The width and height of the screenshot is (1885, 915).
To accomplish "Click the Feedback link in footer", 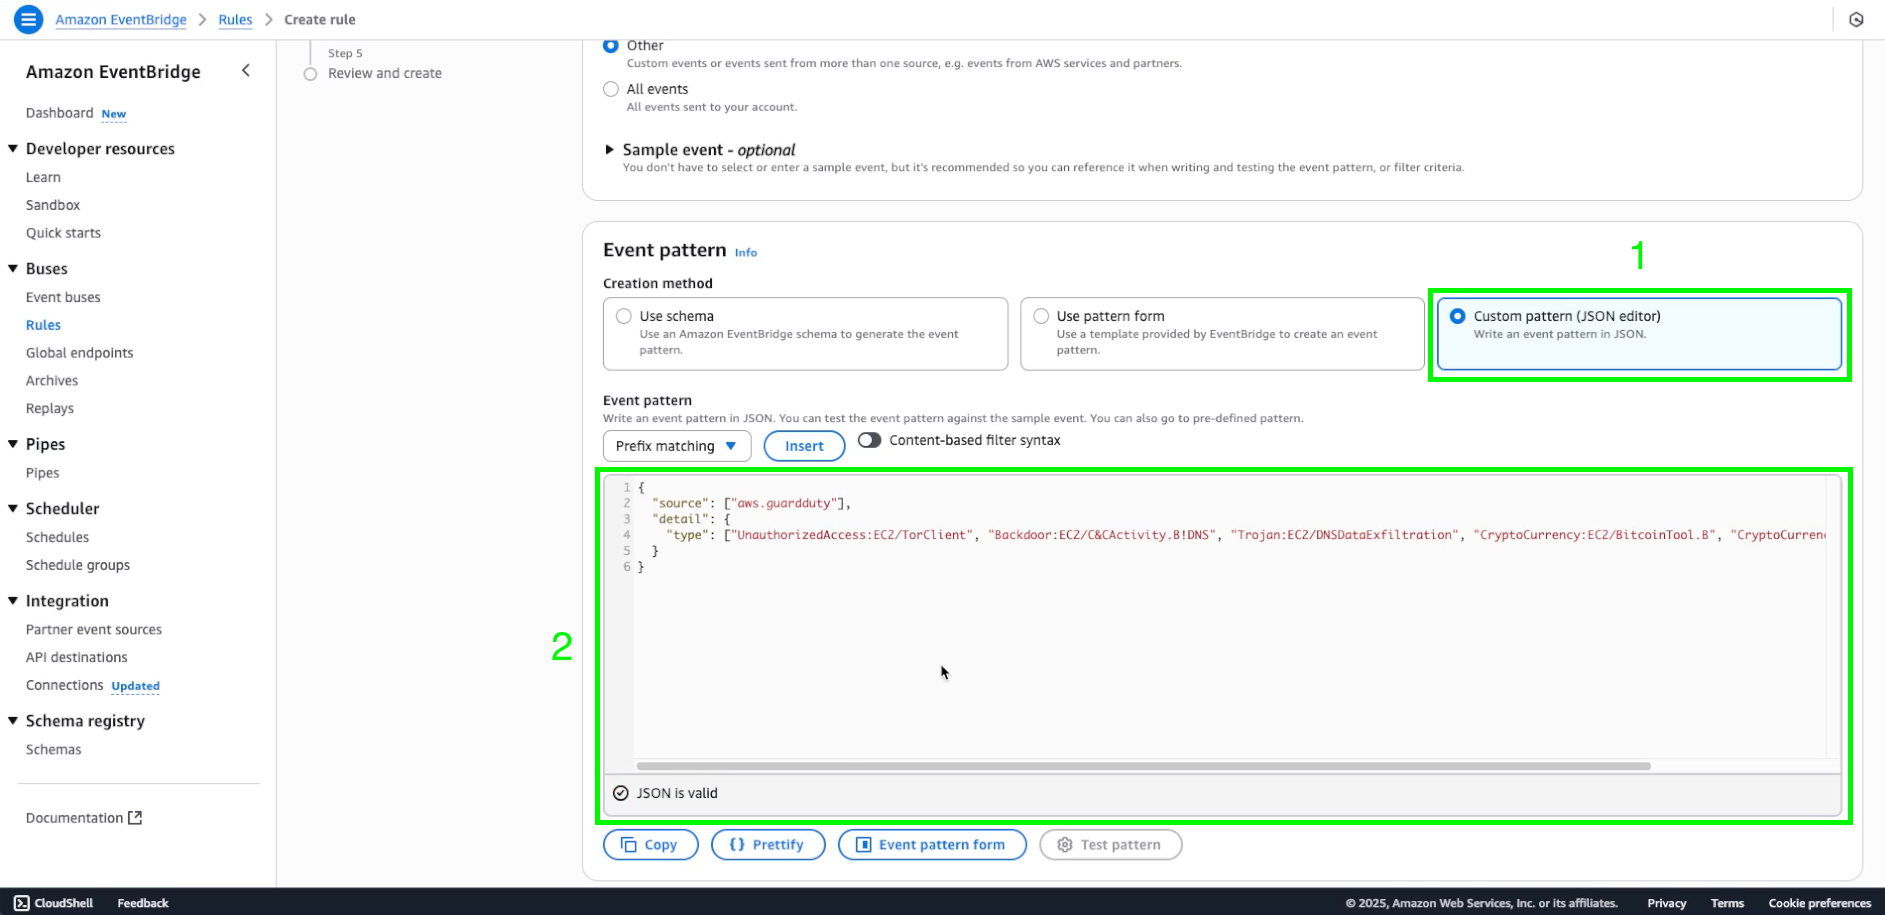I will 143,903.
